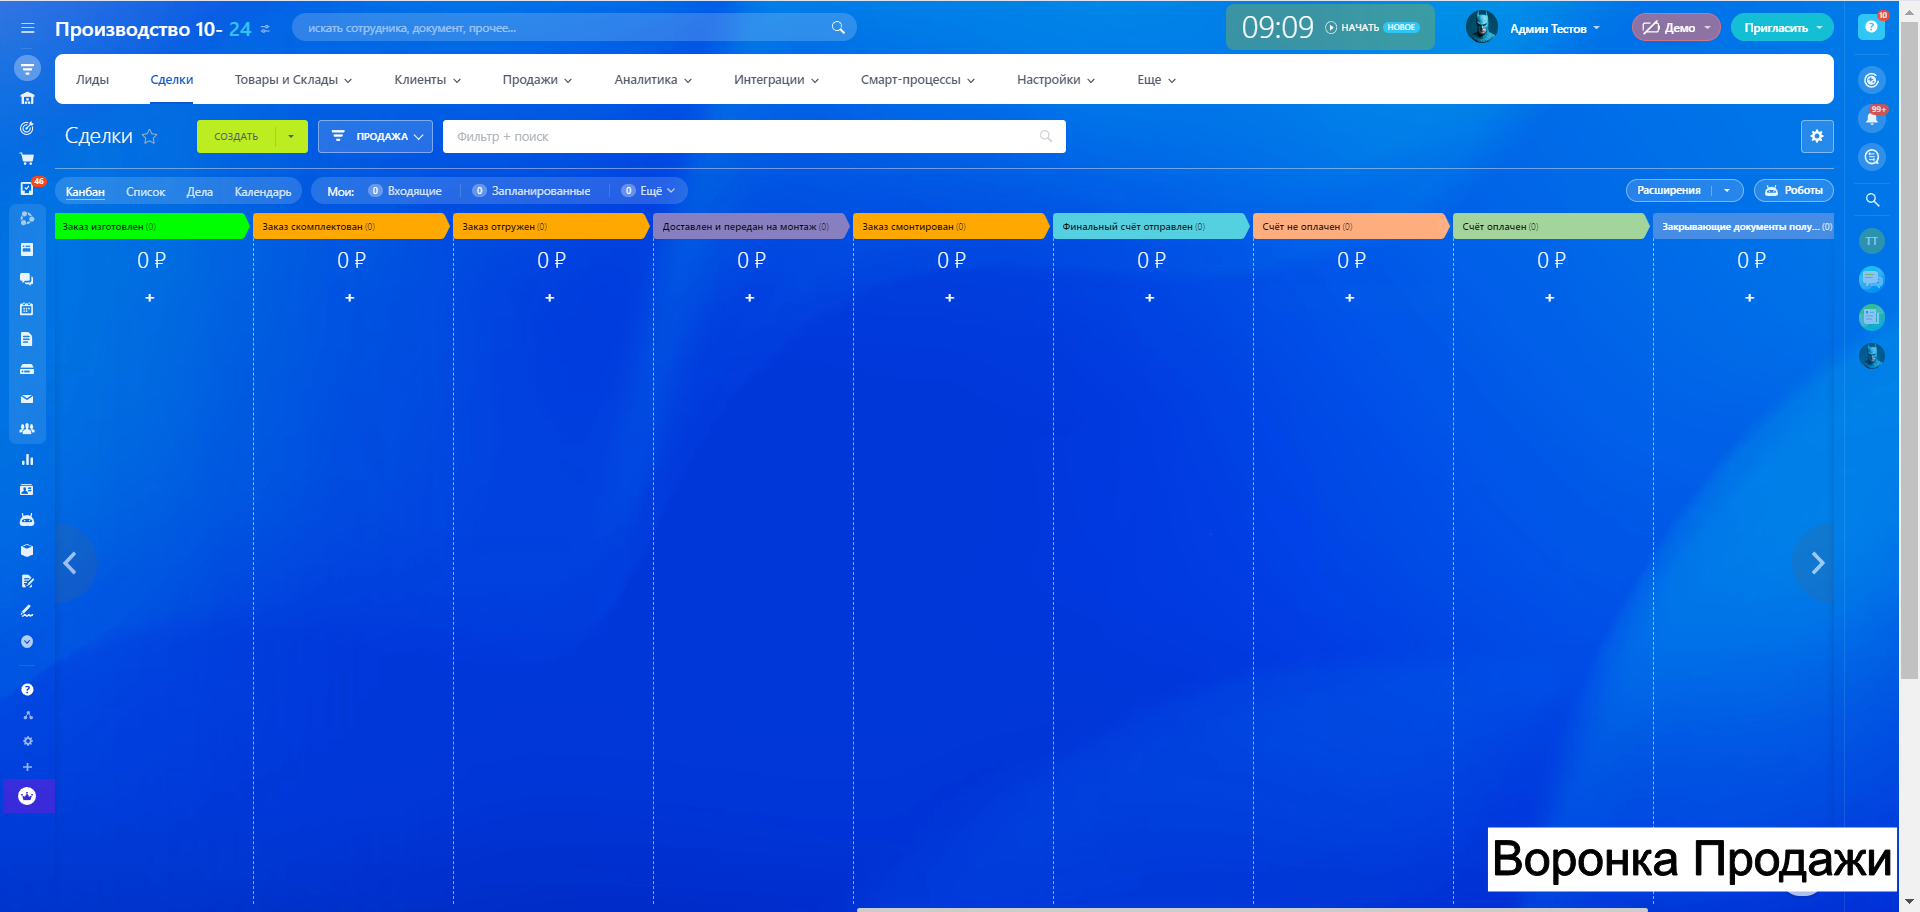Click the e-signature pen icon in sidebar

pyautogui.click(x=27, y=611)
